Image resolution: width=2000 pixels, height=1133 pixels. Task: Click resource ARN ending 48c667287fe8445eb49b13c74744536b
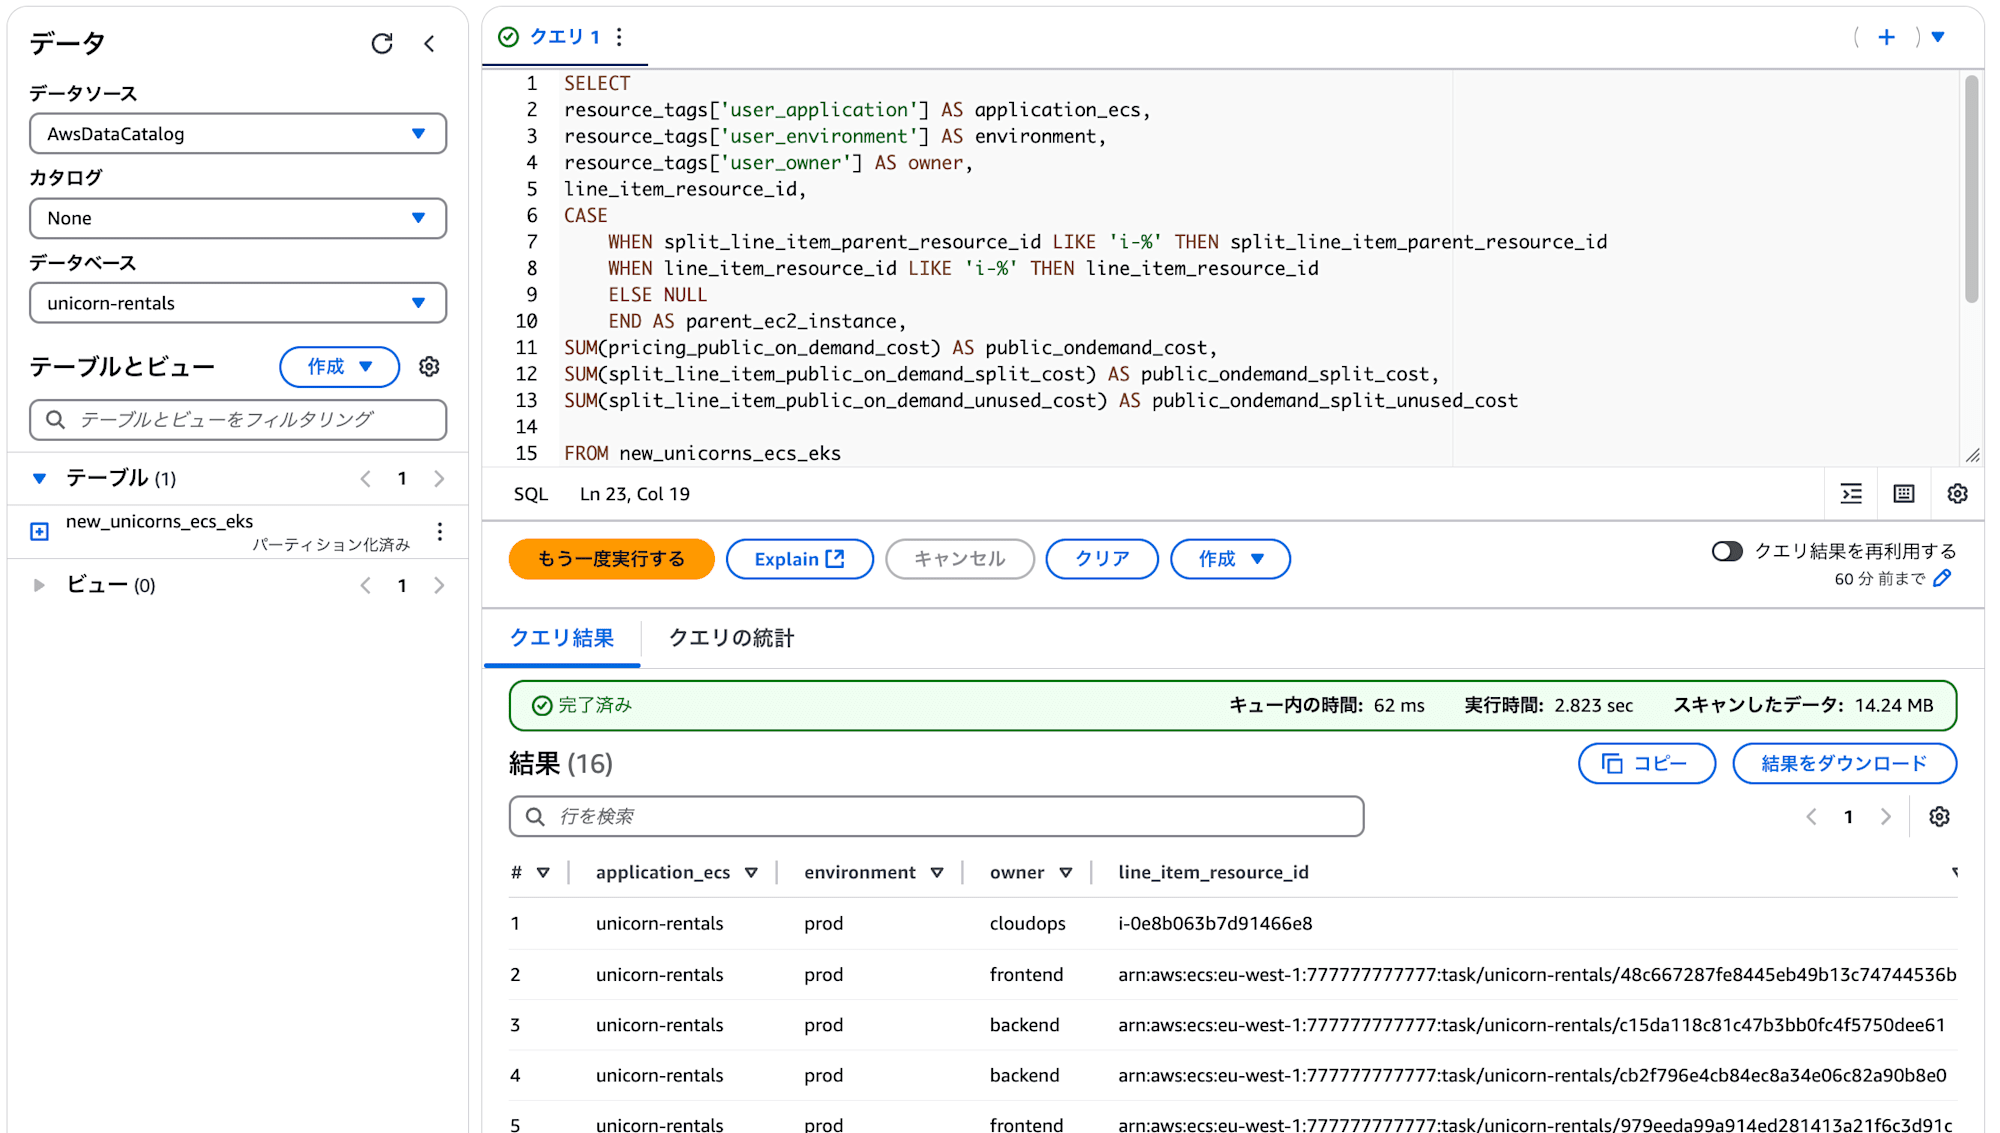coord(1537,975)
